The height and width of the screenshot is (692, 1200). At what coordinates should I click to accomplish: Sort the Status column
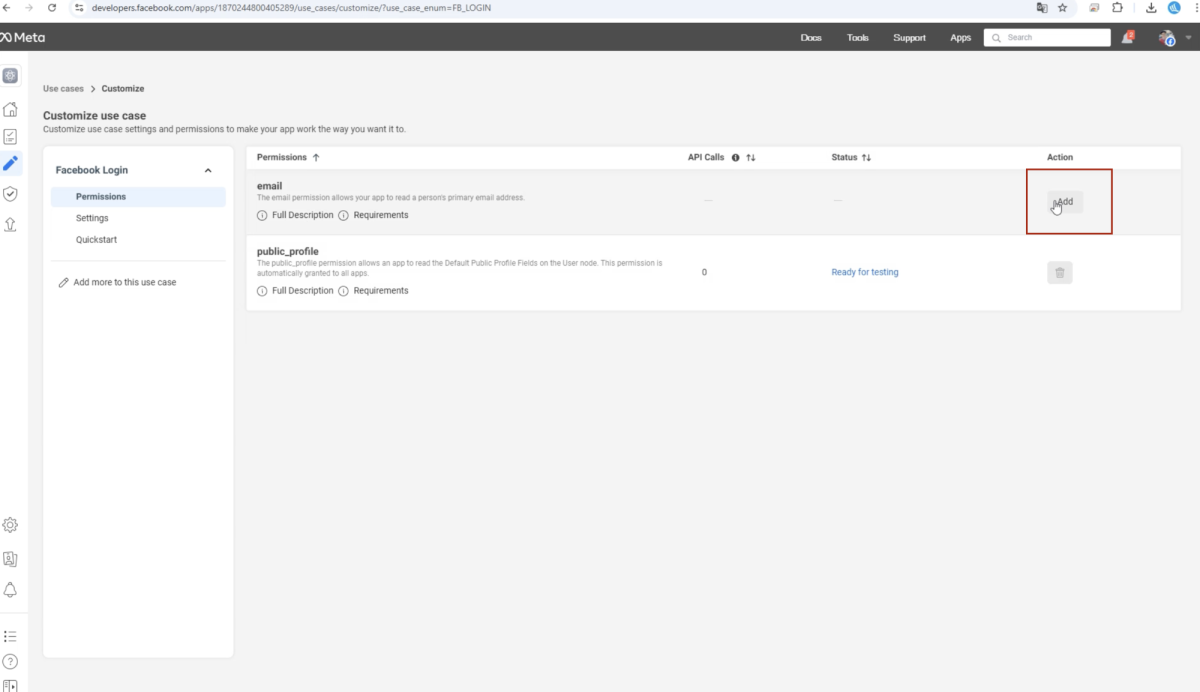coord(866,158)
